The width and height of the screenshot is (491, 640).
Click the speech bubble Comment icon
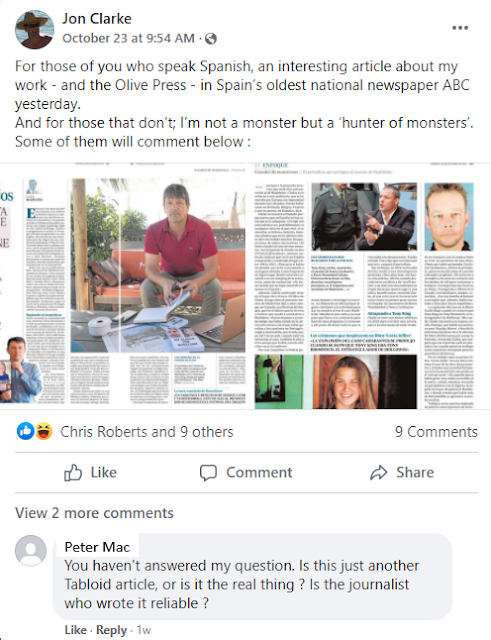point(208,473)
